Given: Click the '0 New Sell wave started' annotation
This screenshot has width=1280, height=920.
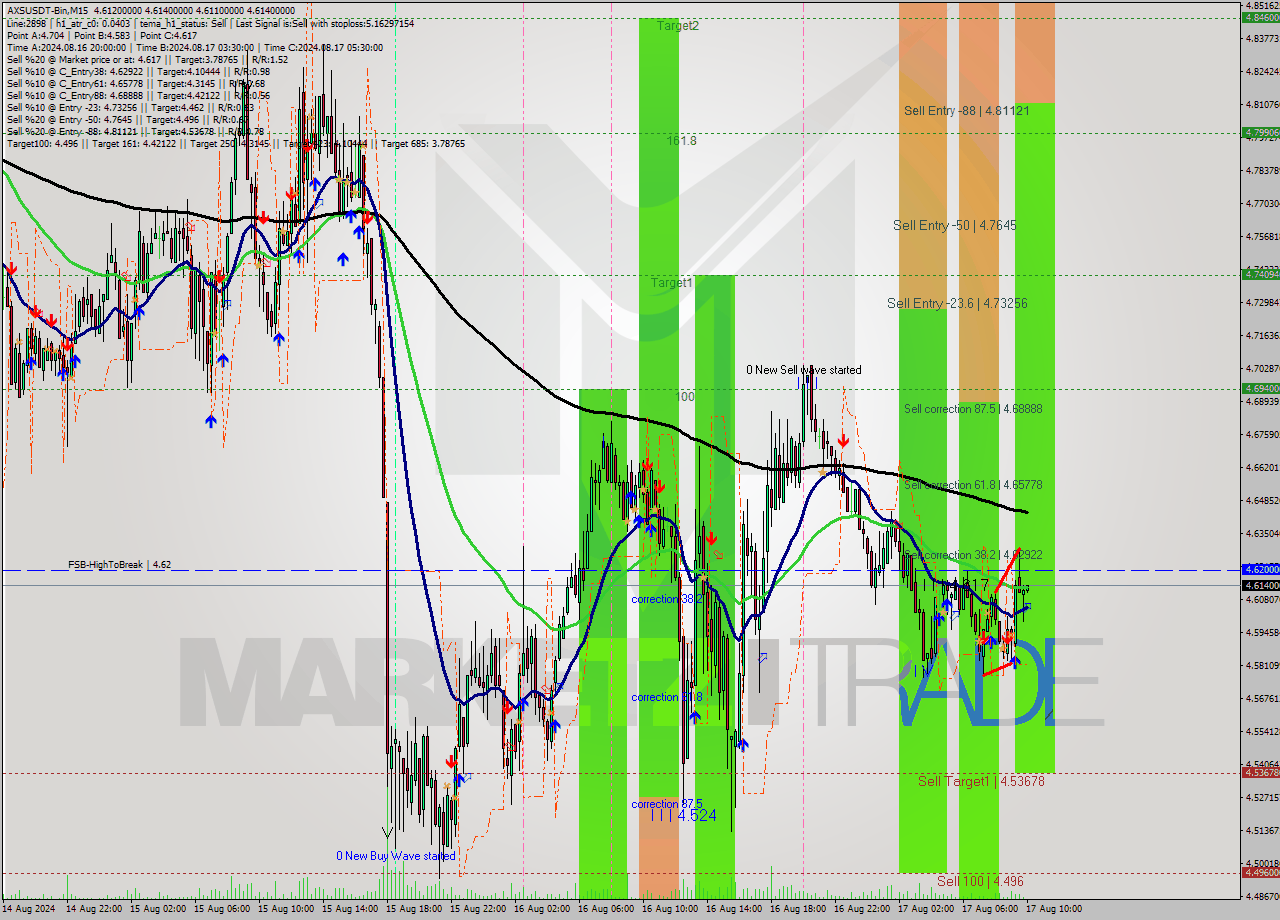Looking at the screenshot, I should pos(803,370).
